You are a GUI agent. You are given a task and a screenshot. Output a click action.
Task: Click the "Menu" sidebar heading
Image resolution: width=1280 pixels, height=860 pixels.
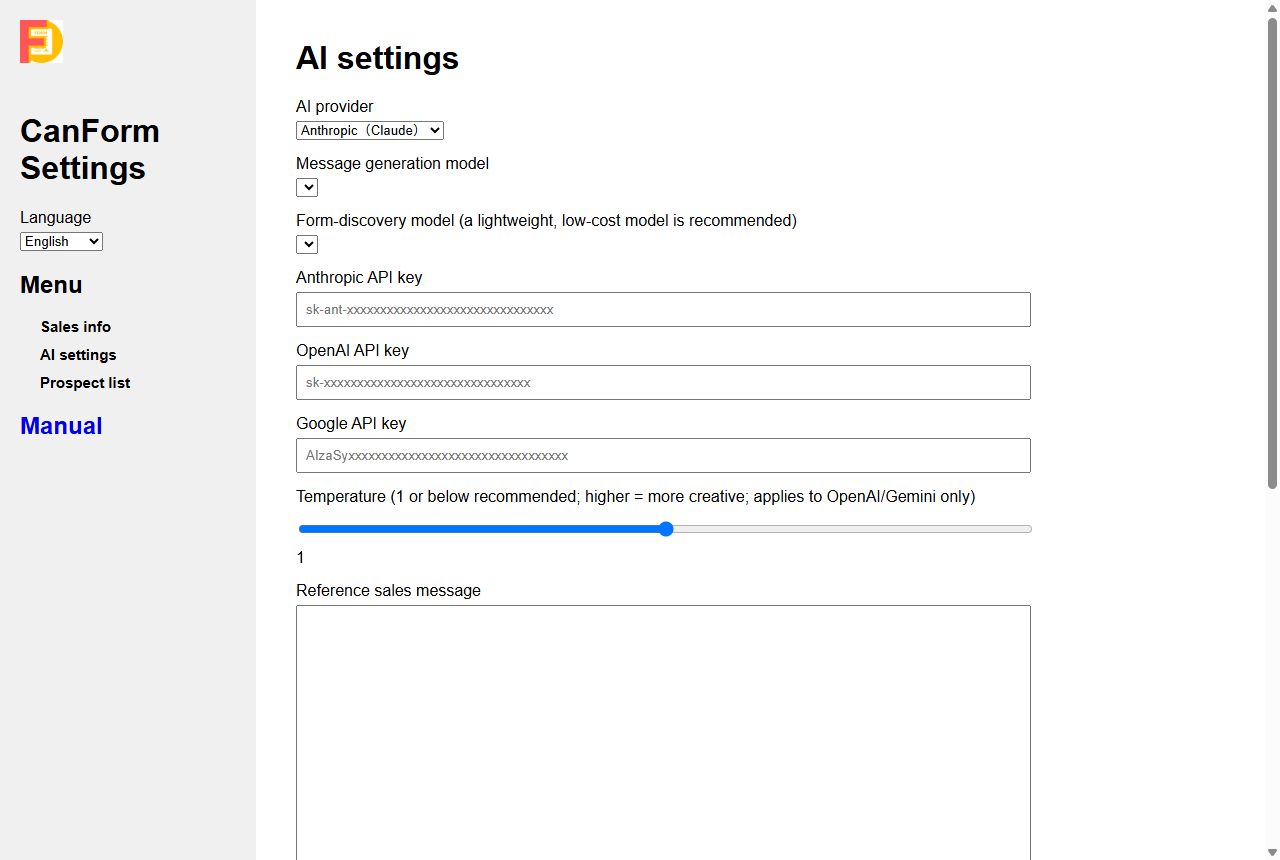[51, 285]
